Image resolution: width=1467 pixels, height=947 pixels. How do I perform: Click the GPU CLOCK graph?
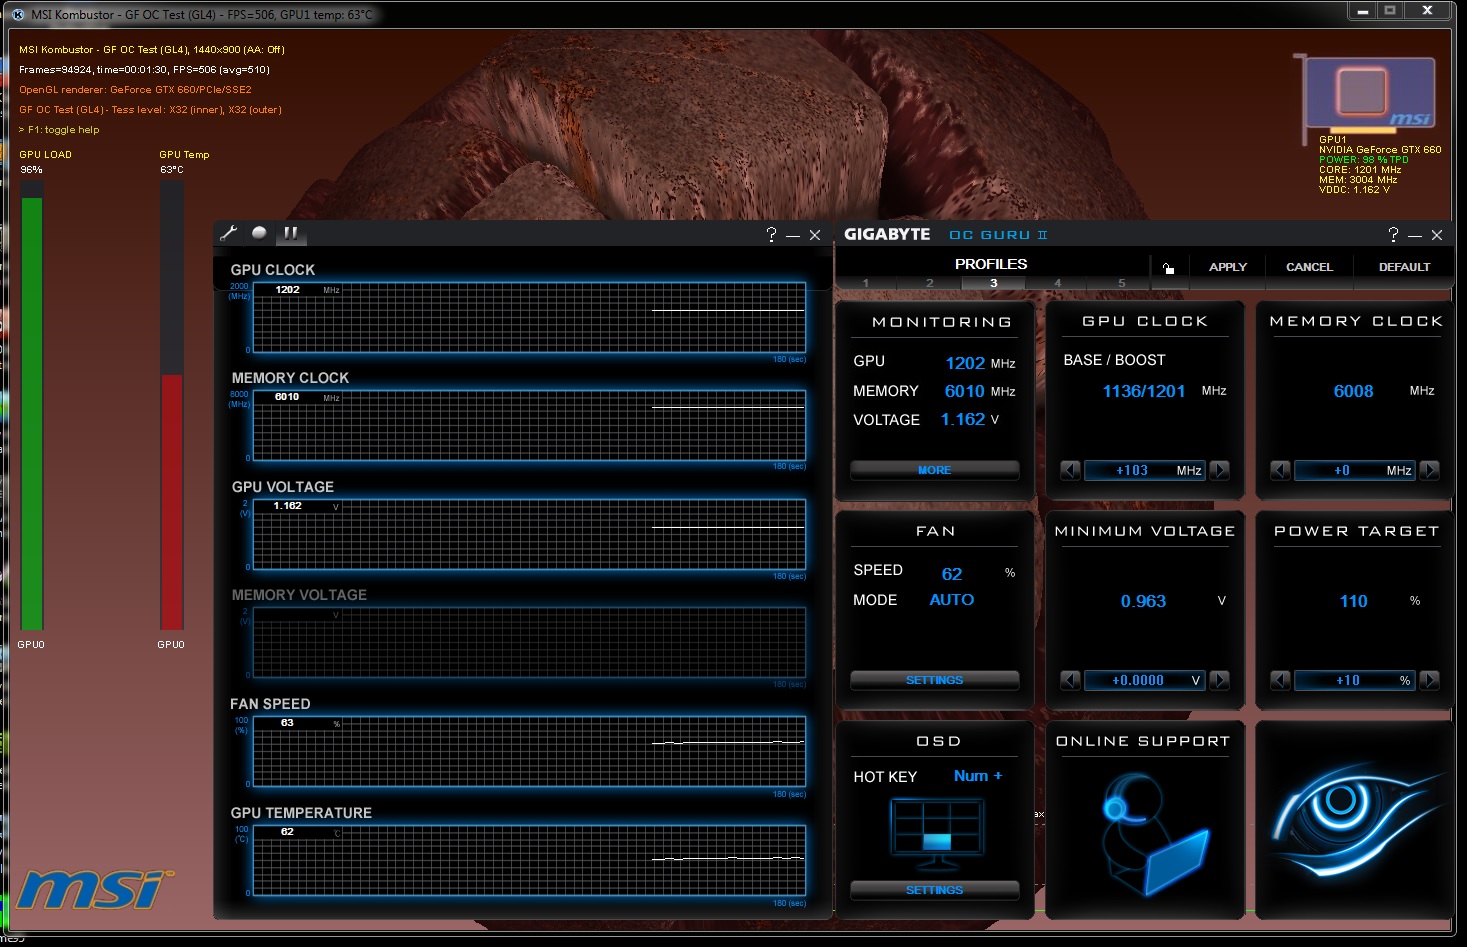pos(529,317)
